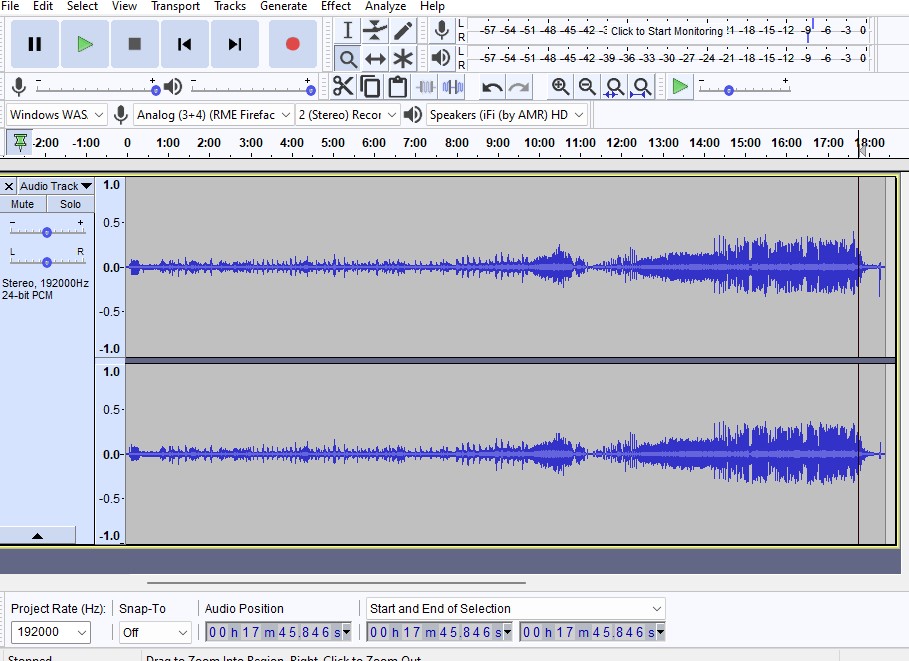The image size is (909, 661).
Task: Start playback with the green Play button
Action: tap(85, 44)
